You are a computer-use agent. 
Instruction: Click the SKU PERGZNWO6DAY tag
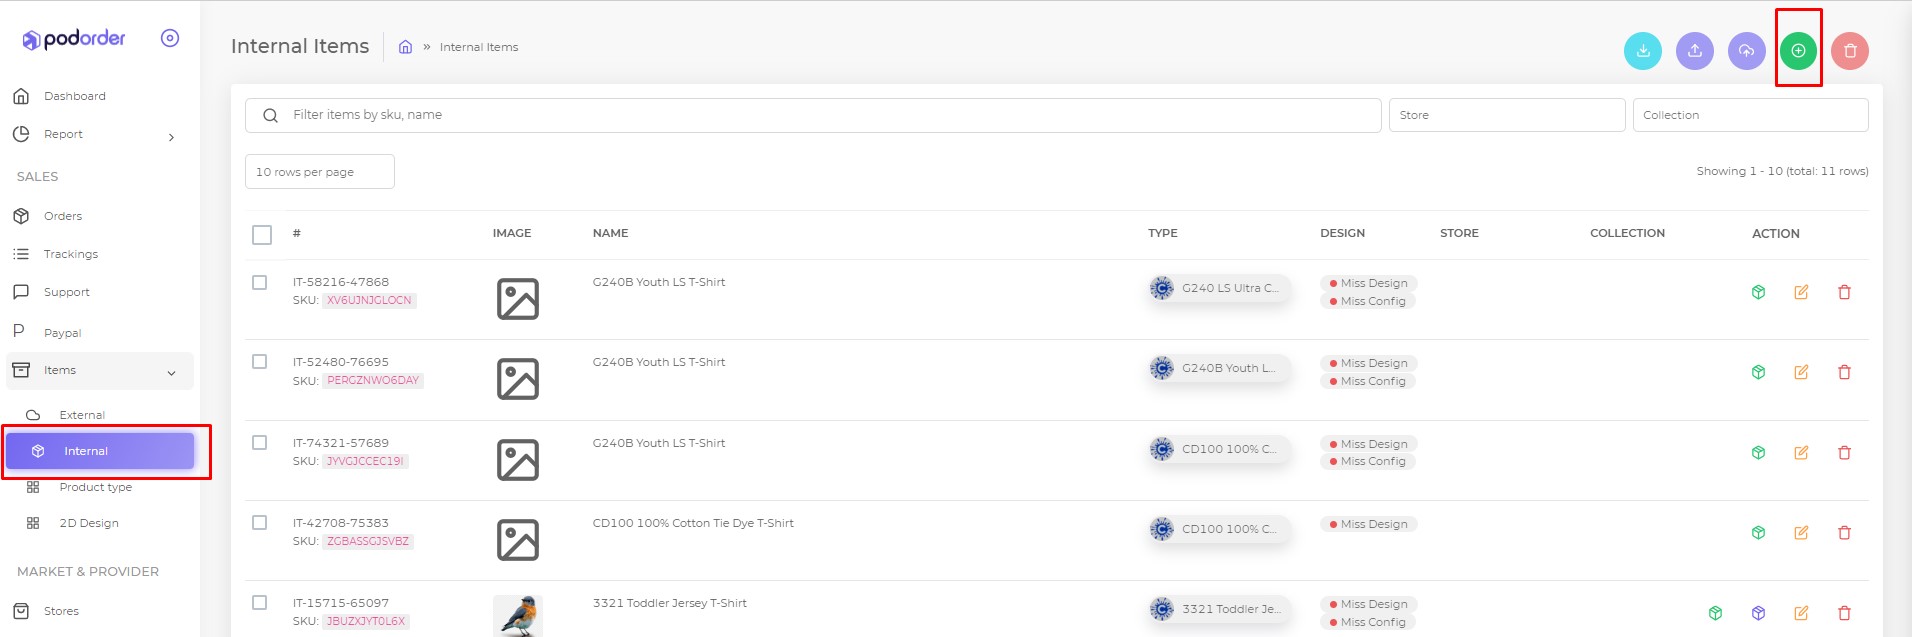pos(373,380)
